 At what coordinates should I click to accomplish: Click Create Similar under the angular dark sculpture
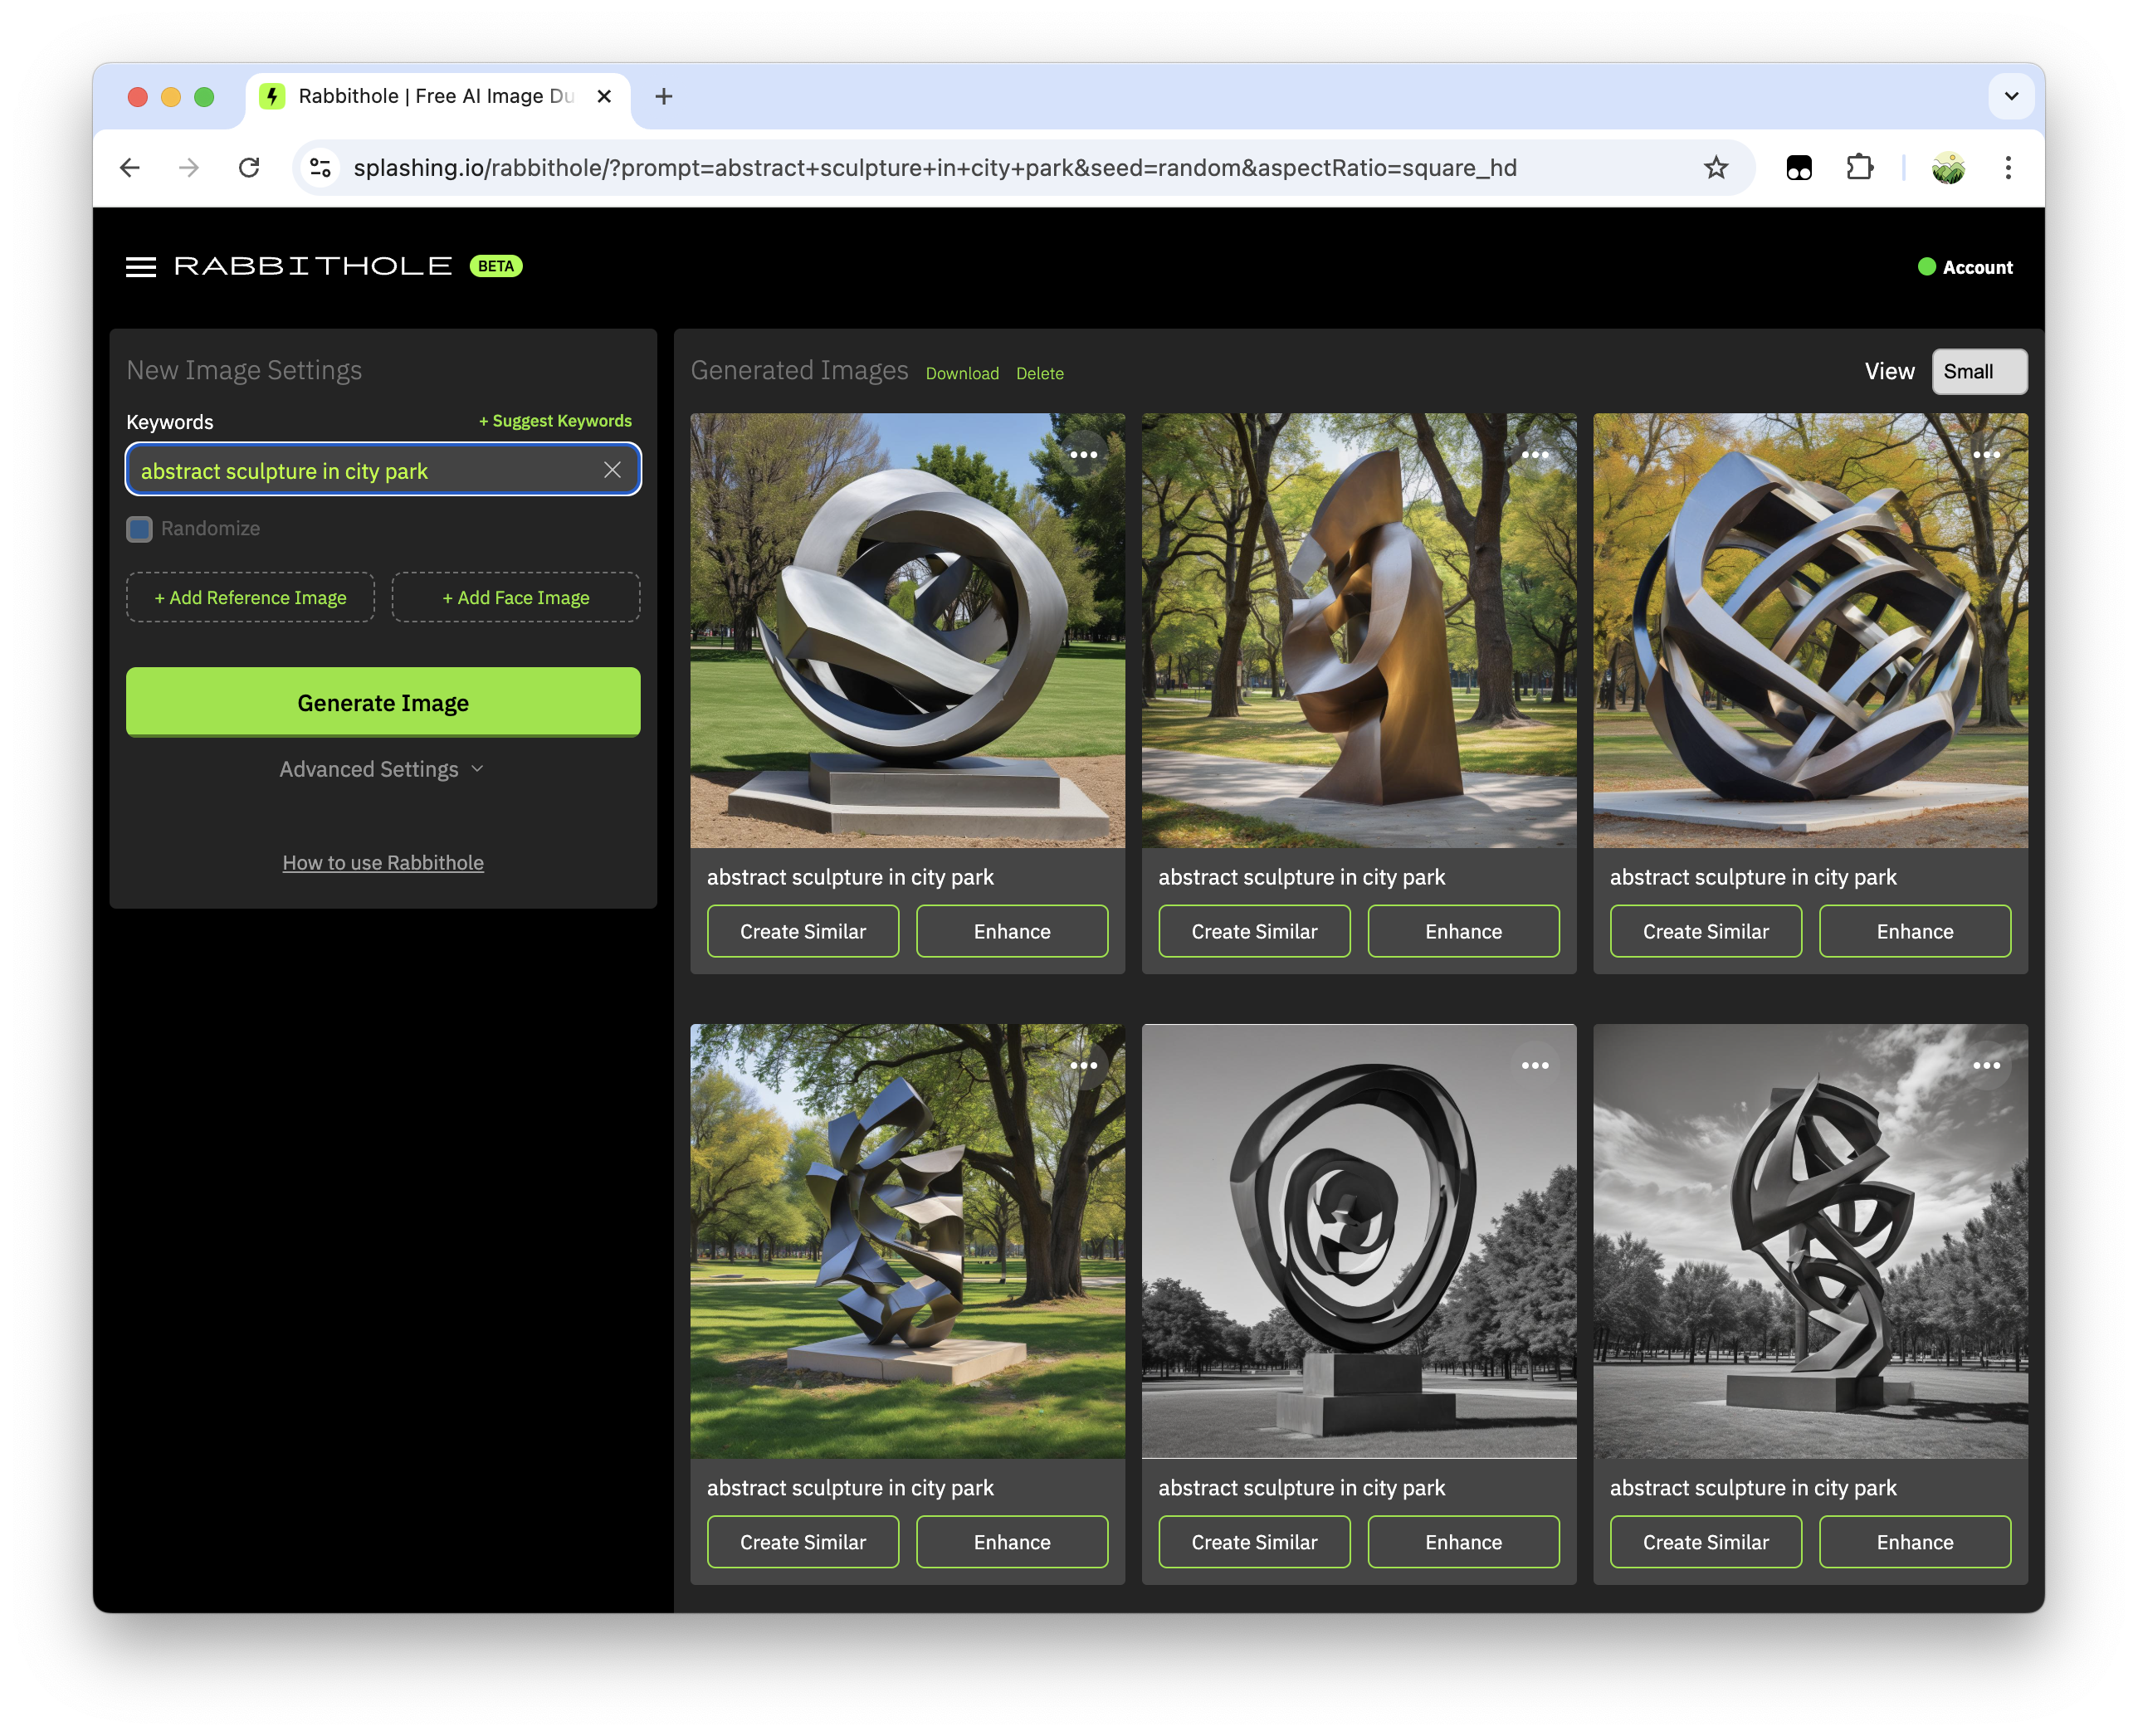click(803, 1542)
